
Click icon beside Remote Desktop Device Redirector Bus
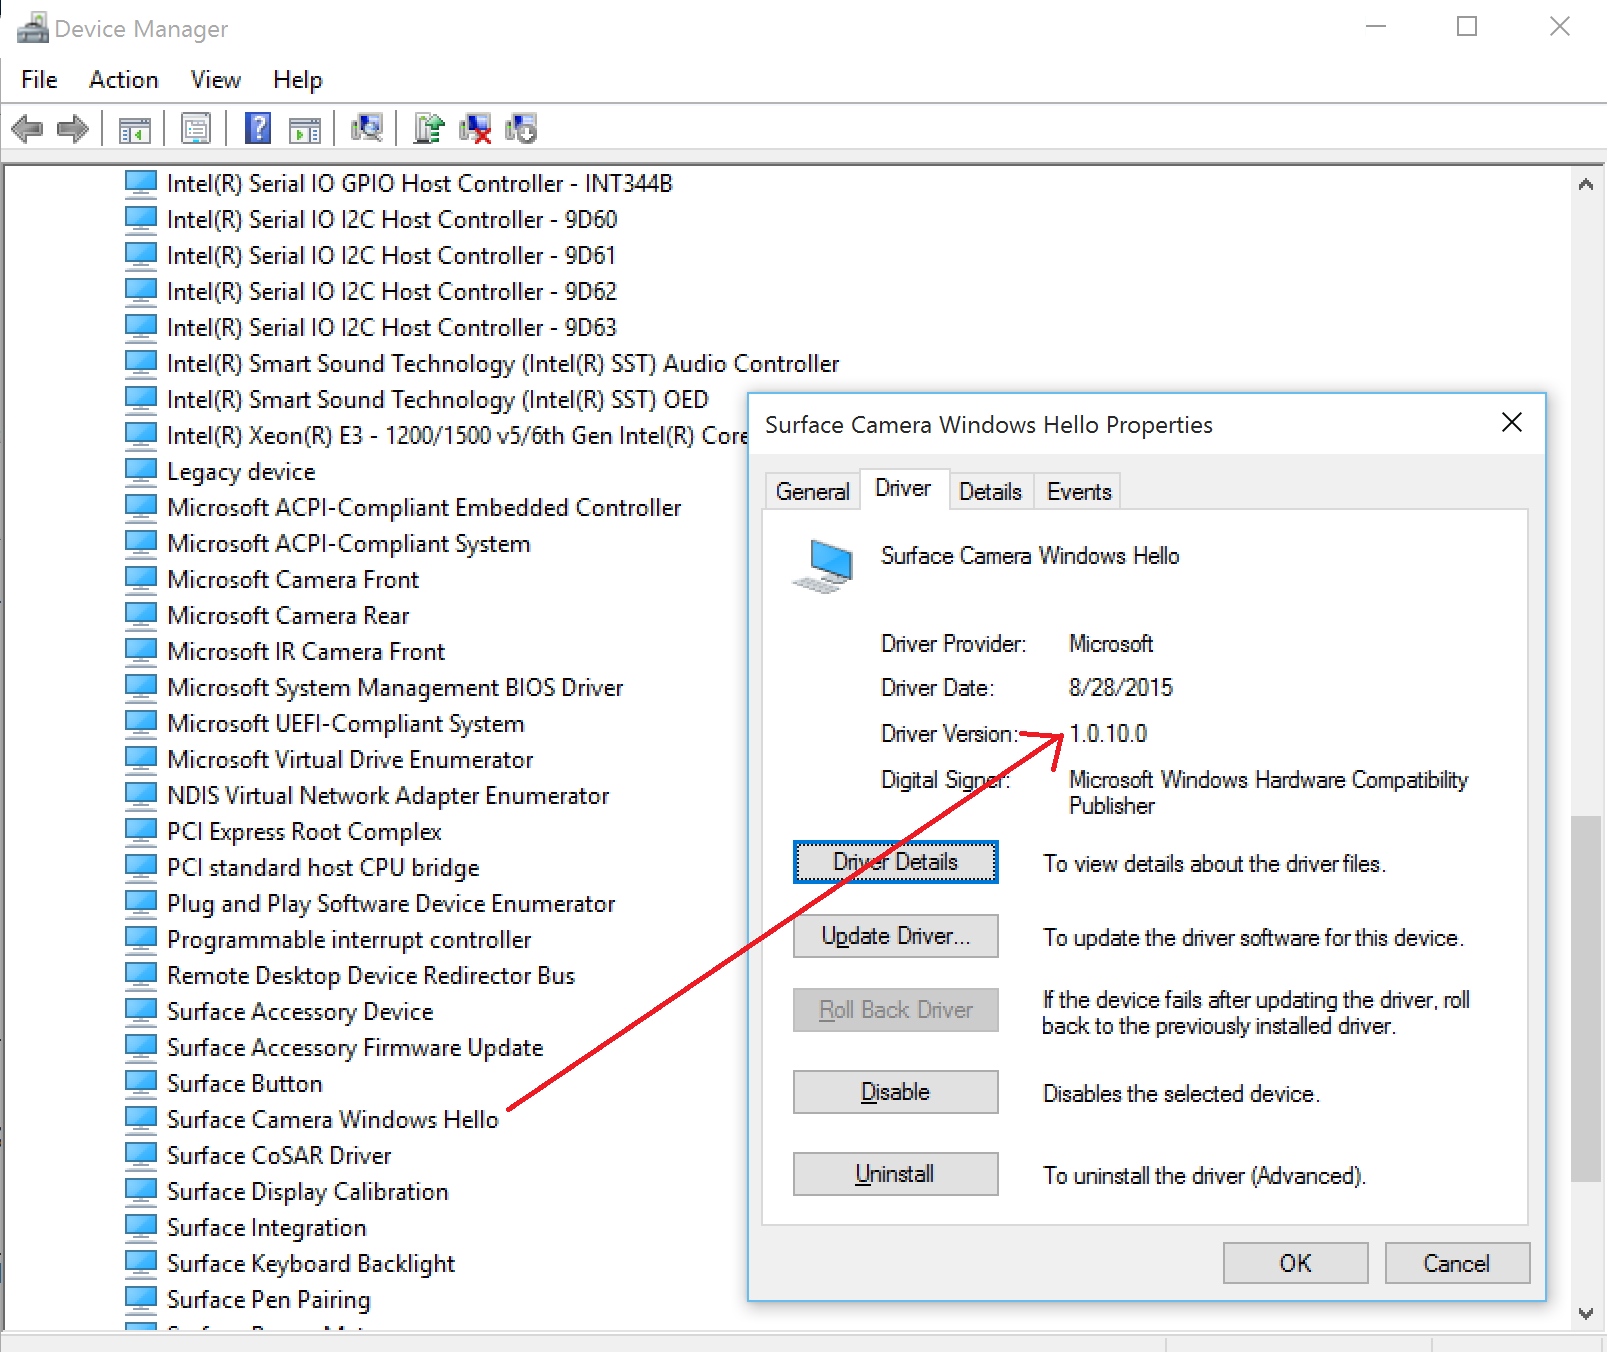coord(141,975)
